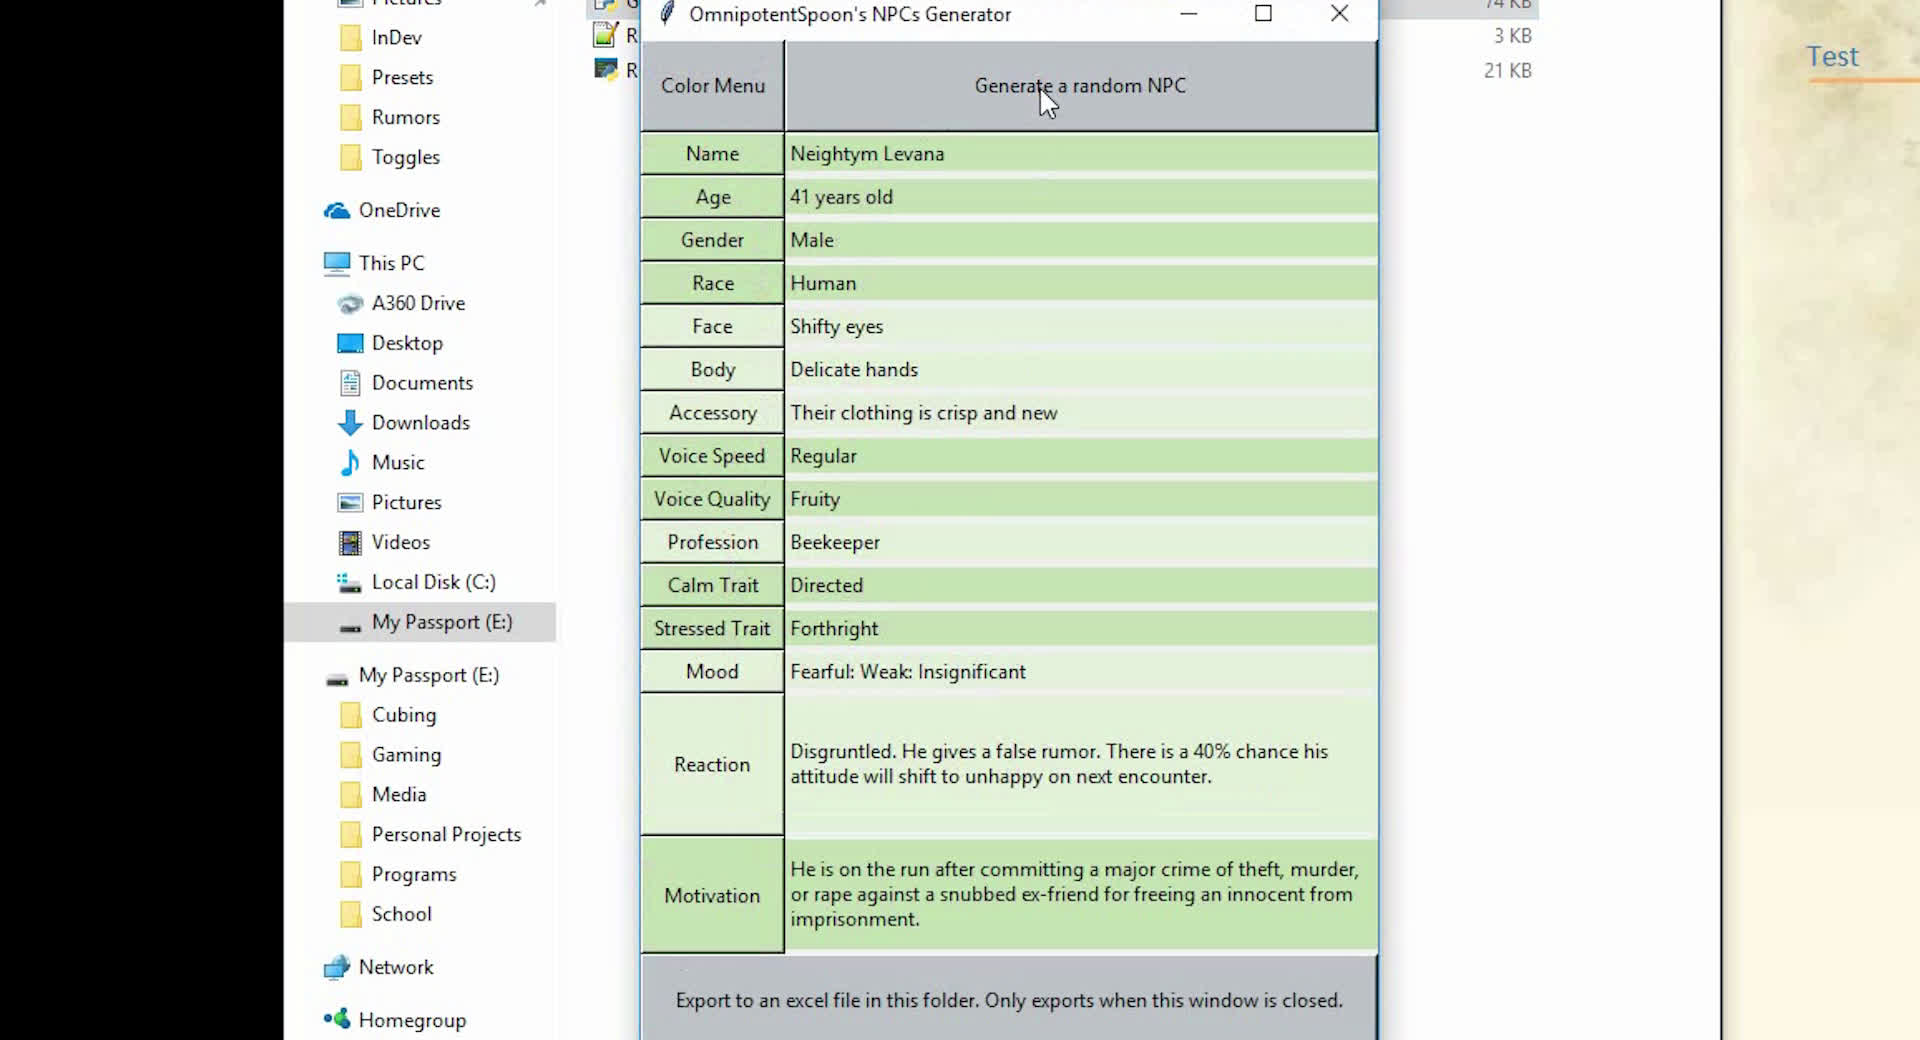Click the Test tab heading
The height and width of the screenshot is (1040, 1920).
(x=1832, y=56)
